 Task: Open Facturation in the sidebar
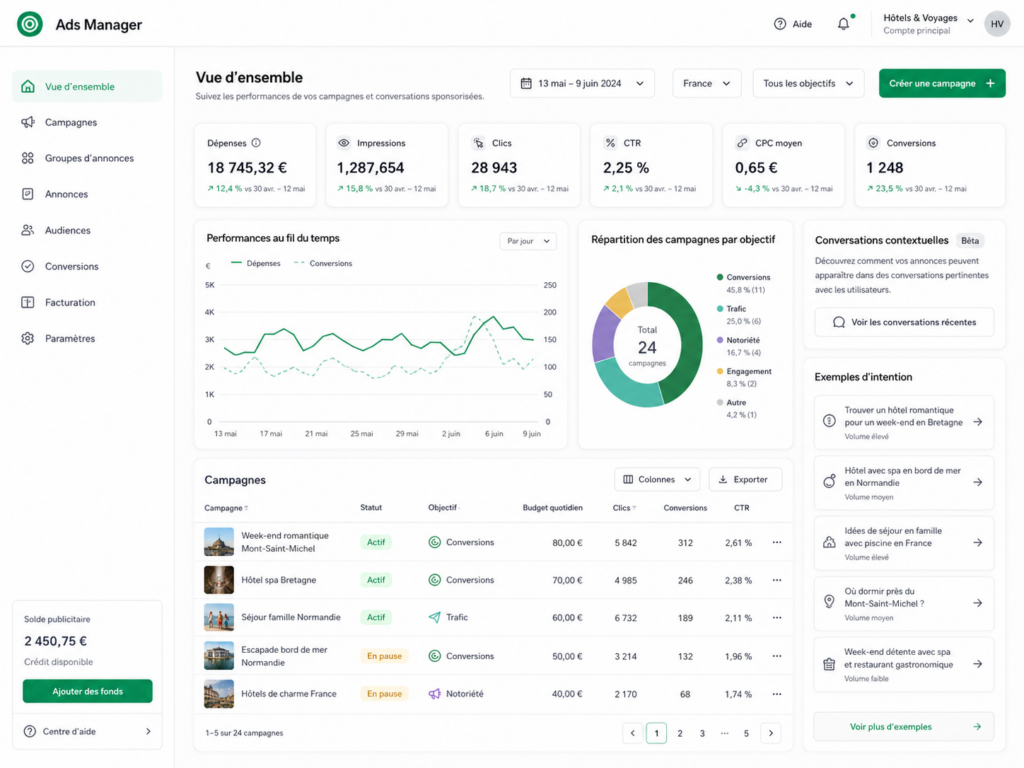point(88,302)
